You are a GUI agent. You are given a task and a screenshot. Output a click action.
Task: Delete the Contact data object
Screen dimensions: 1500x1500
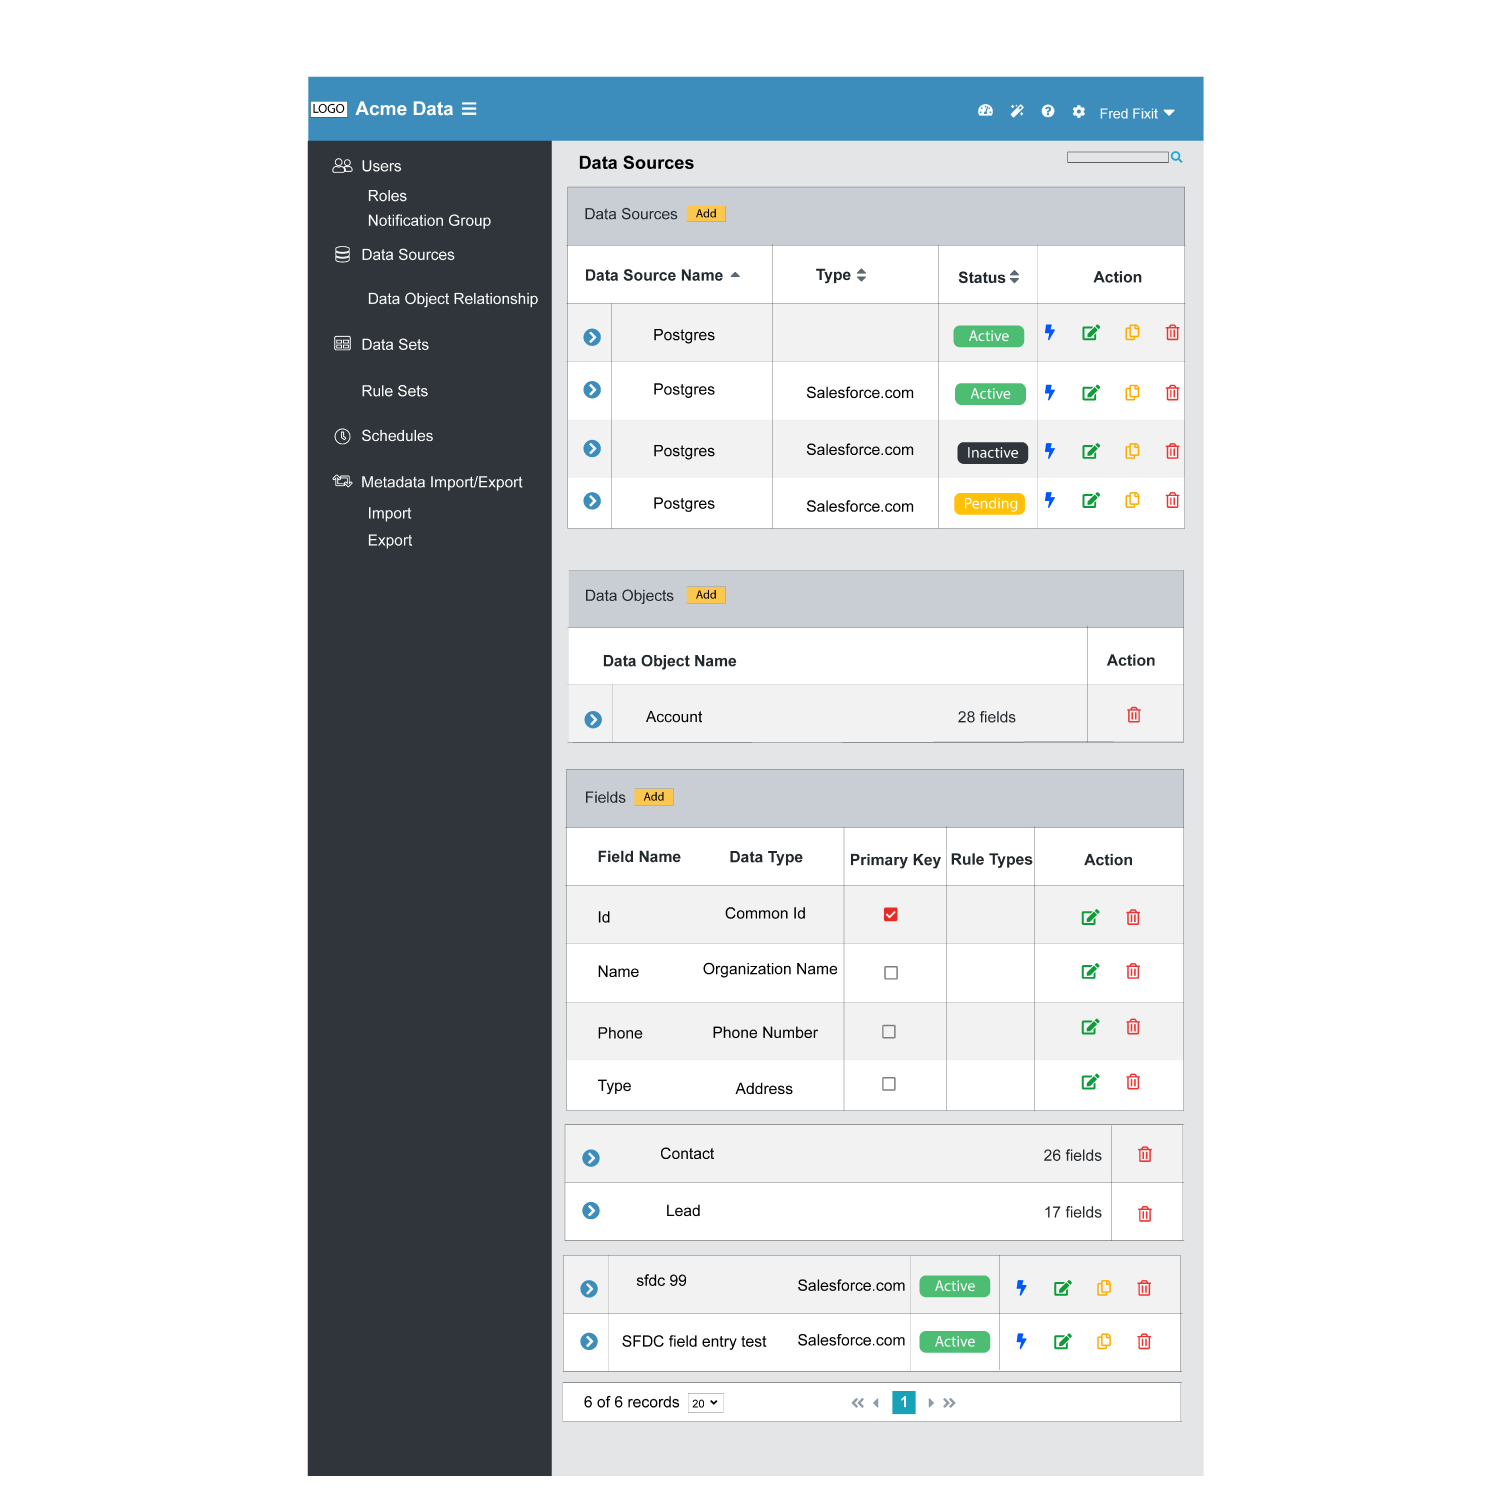click(x=1145, y=1154)
